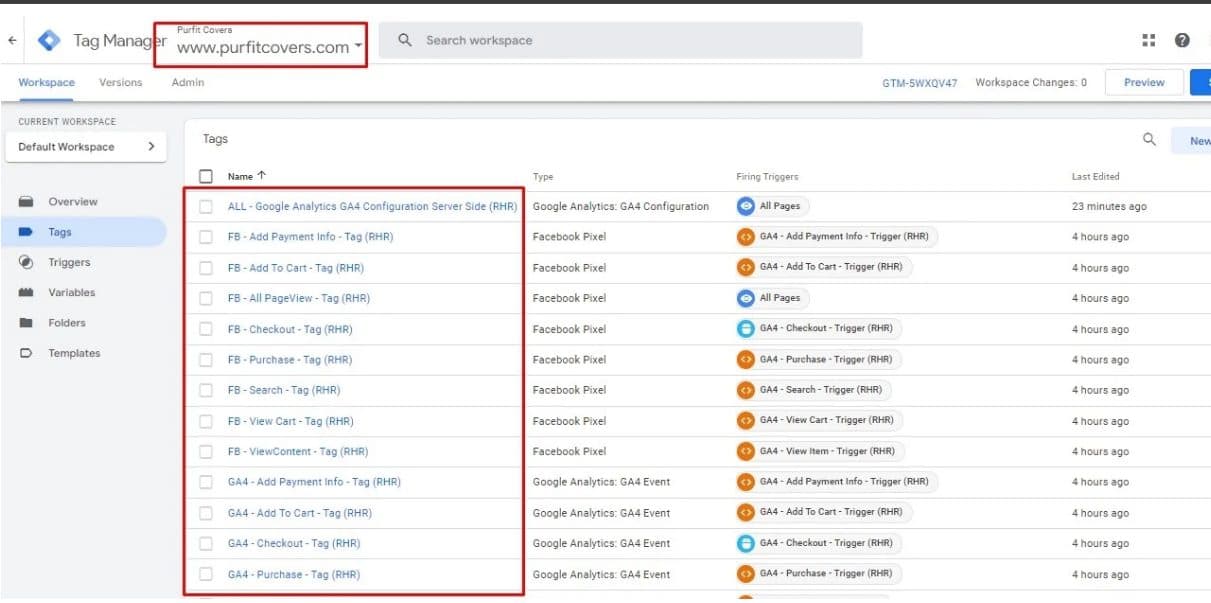Image resolution: width=1211 pixels, height=603 pixels.
Task: Open the GTM-5WXQV47 container ID link
Action: [919, 83]
